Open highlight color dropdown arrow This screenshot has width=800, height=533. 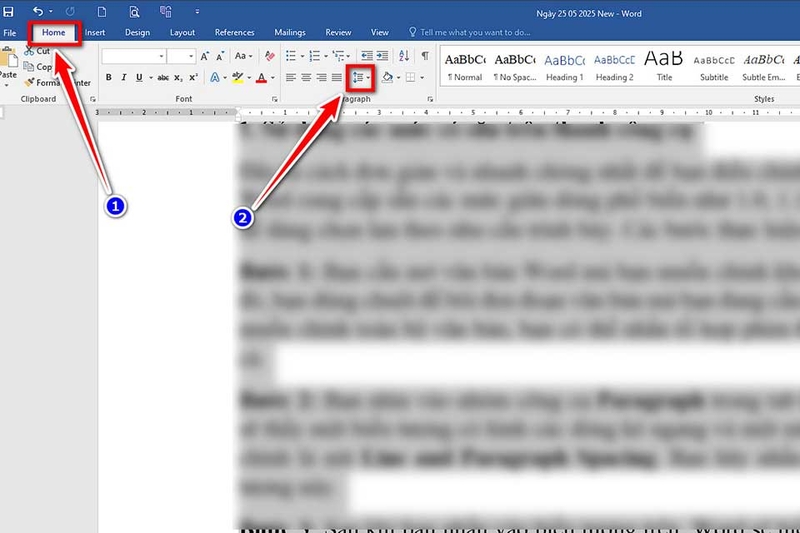(x=249, y=78)
